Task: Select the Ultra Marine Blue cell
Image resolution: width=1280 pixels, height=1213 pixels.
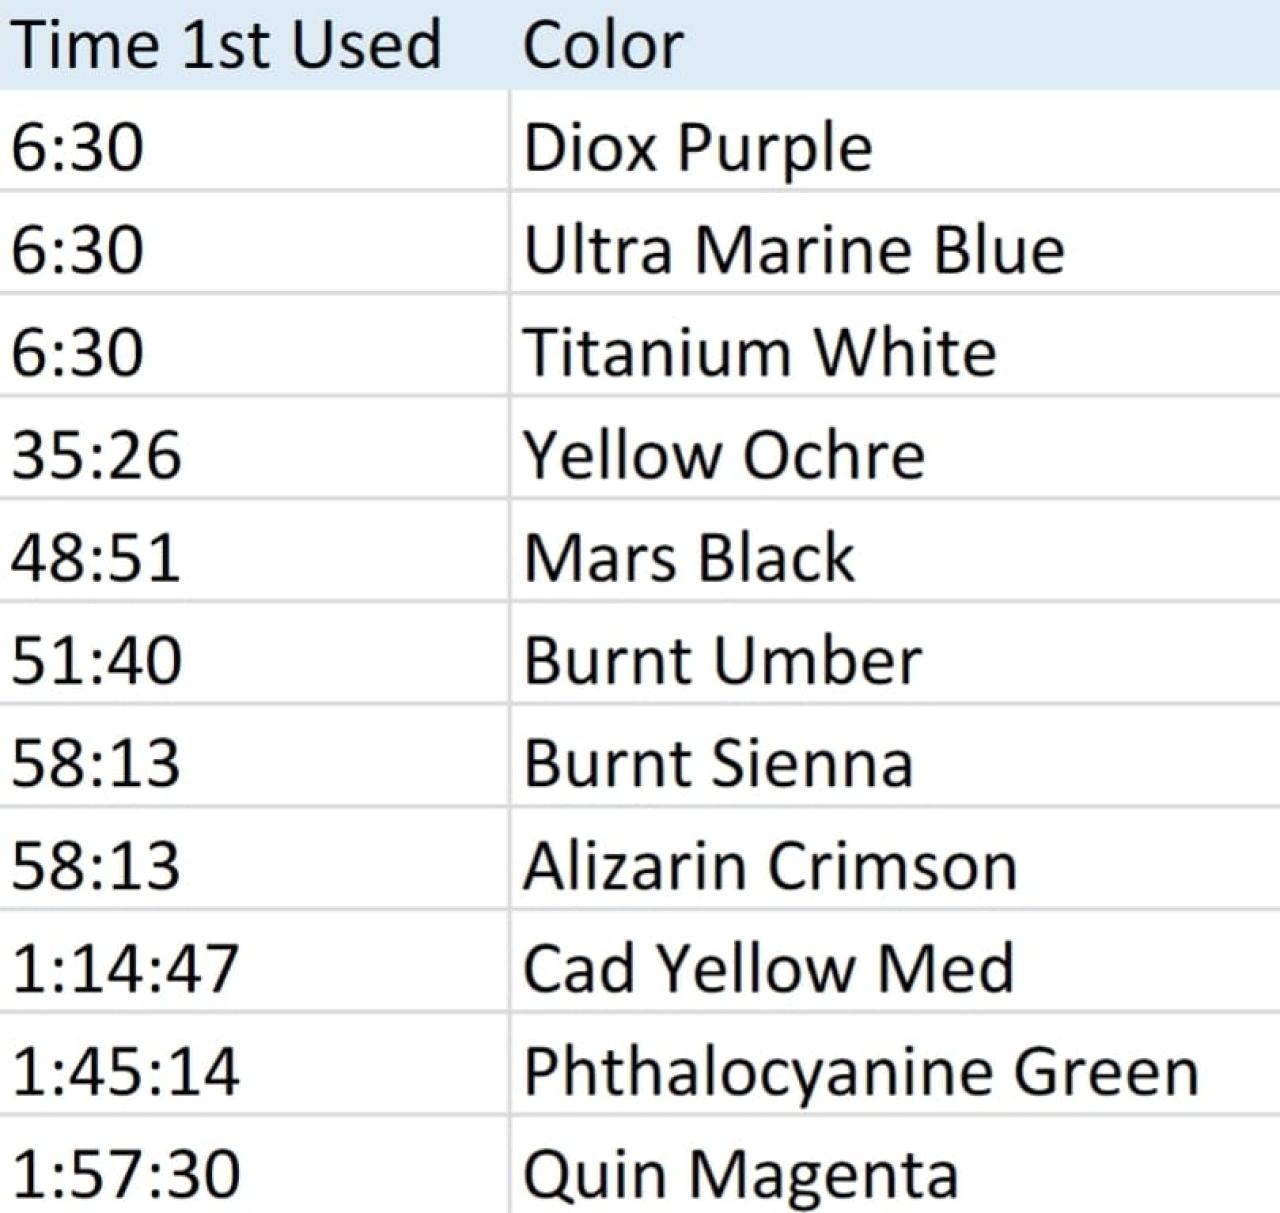Action: pyautogui.click(x=793, y=250)
